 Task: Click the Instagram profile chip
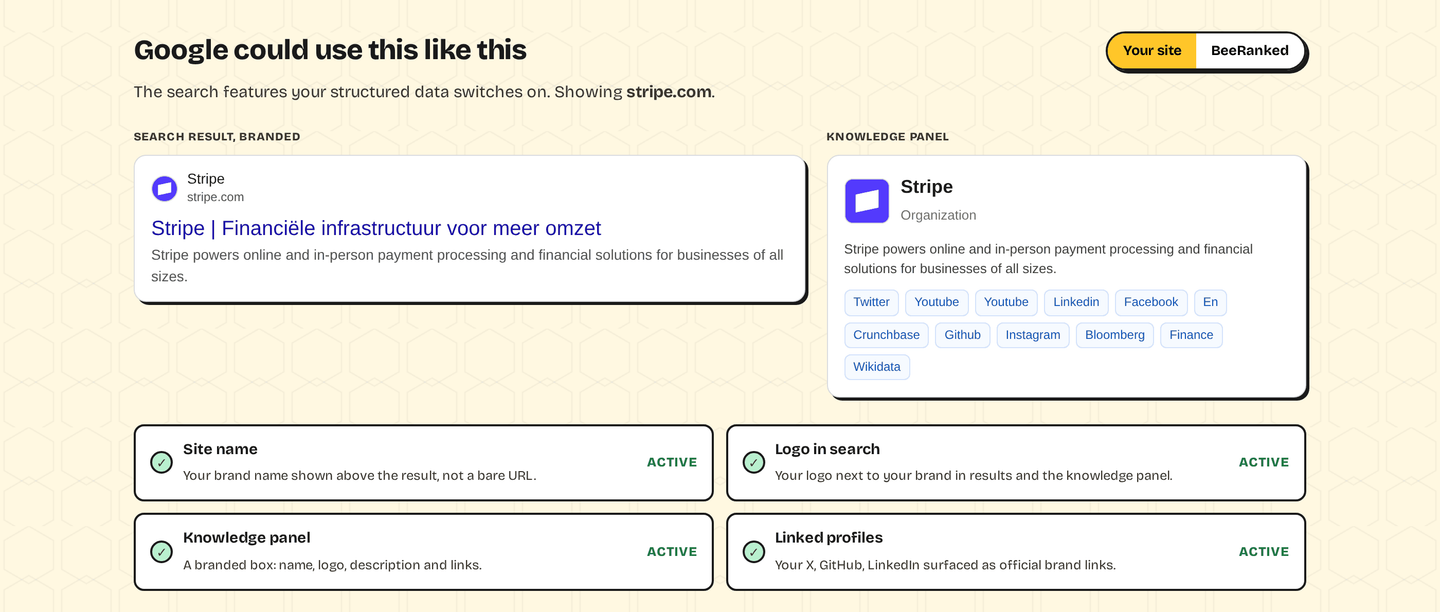pyautogui.click(x=1033, y=335)
